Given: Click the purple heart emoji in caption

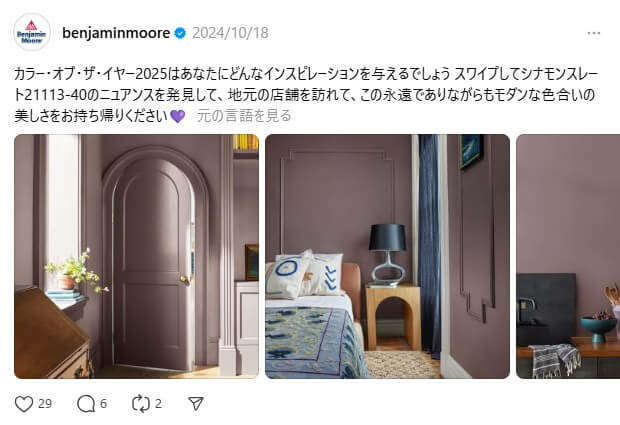Looking at the screenshot, I should pyautogui.click(x=177, y=116).
